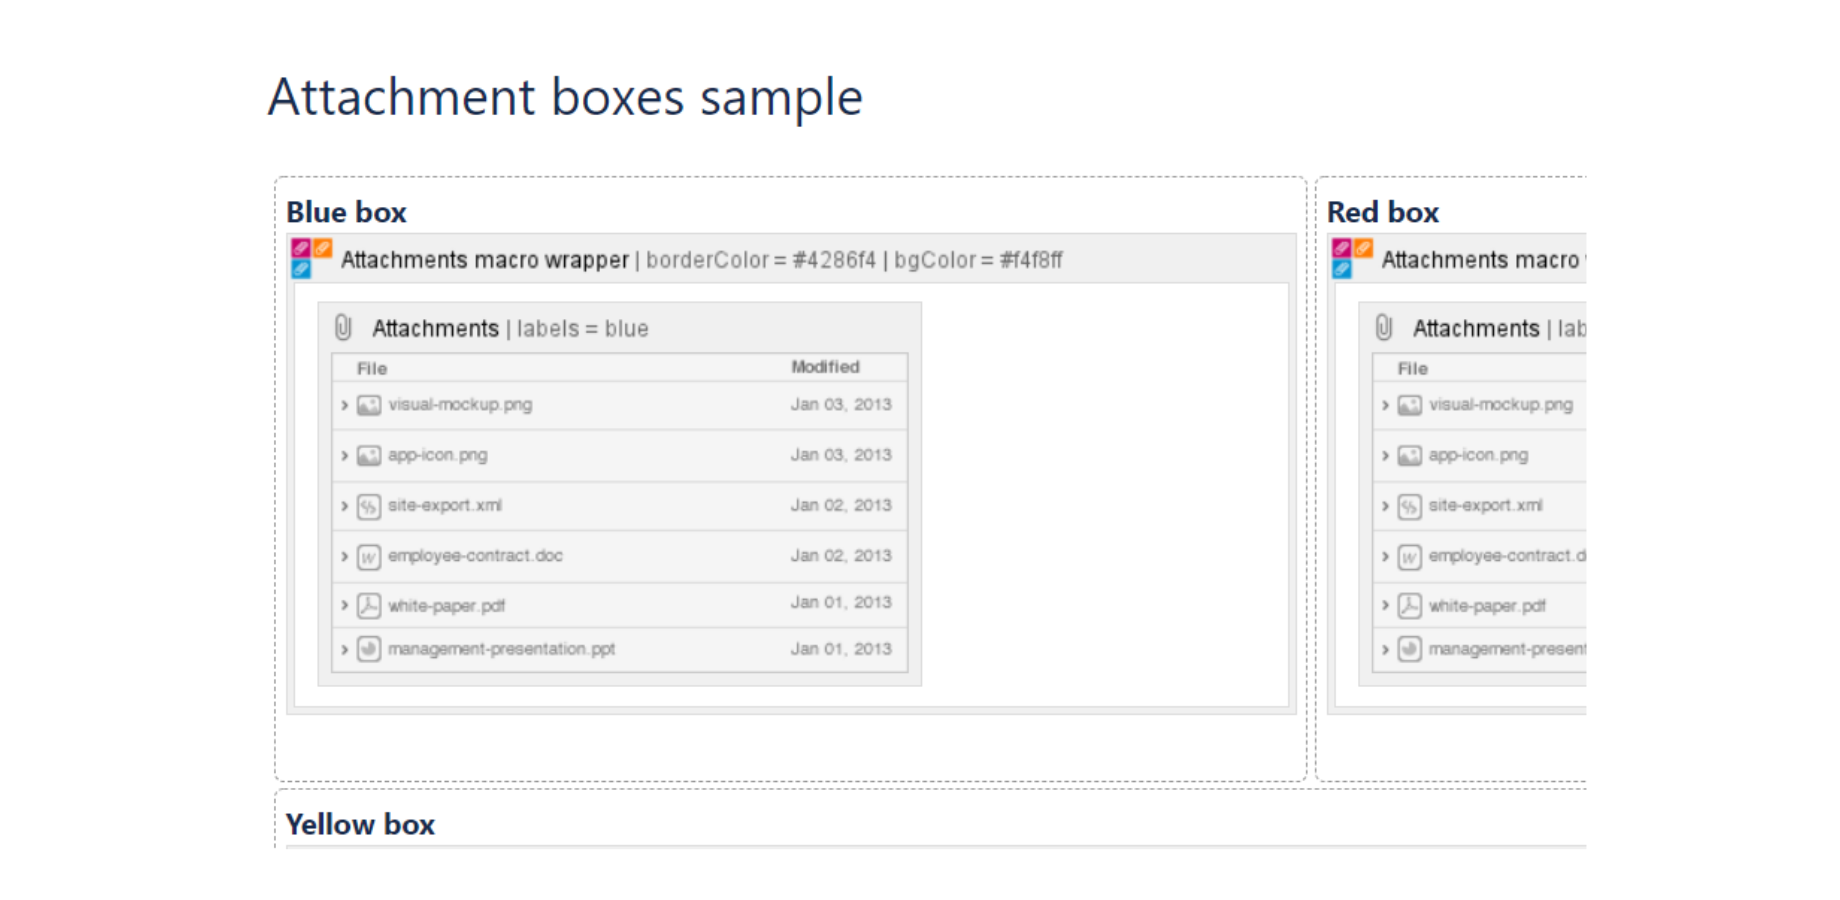Click the XML file icon for site-export.xml in Blue box
Image resolution: width=1840 pixels, height=900 pixels.
point(369,506)
